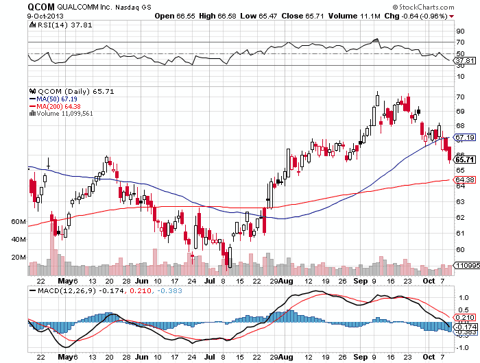Viewport: 480px width, 363px height.
Task: Click the QCOM (Daily) candlestick legend icon
Action: pos(32,91)
